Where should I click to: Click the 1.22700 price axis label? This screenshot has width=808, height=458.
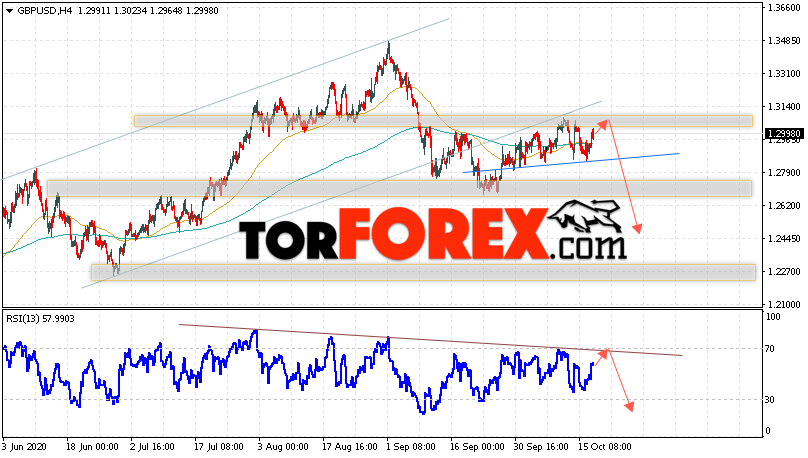point(784,272)
